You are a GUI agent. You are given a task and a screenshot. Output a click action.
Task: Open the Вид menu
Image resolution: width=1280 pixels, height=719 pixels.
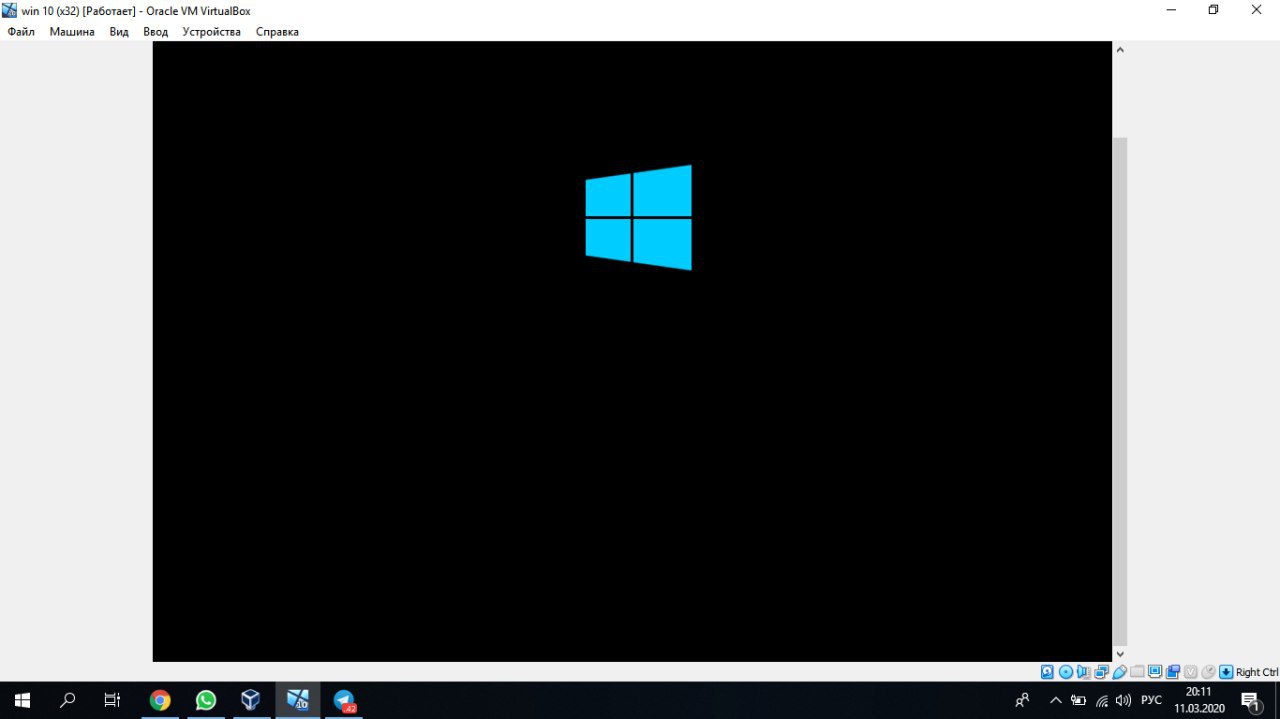tap(119, 31)
